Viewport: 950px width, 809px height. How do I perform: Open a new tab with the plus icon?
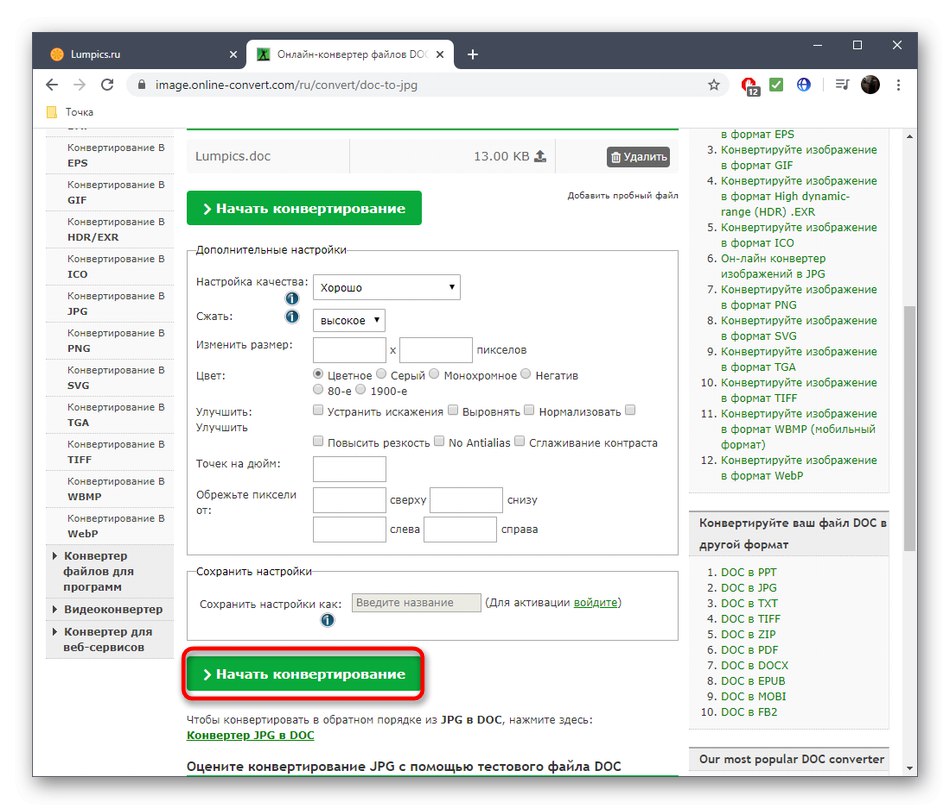(473, 55)
